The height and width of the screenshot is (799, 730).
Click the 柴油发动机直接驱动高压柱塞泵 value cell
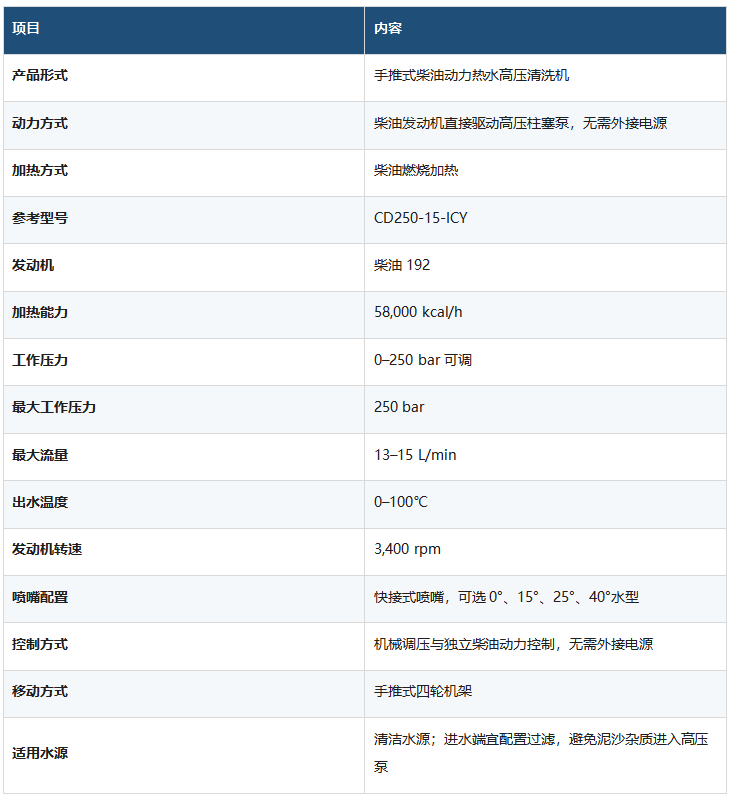[x=545, y=125]
